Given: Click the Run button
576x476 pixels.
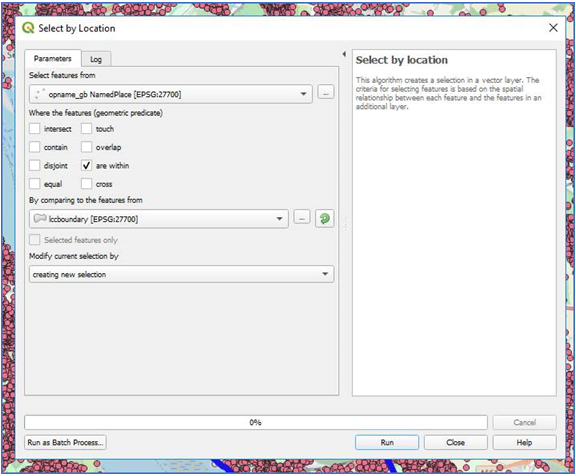Looking at the screenshot, I should pyautogui.click(x=387, y=442).
